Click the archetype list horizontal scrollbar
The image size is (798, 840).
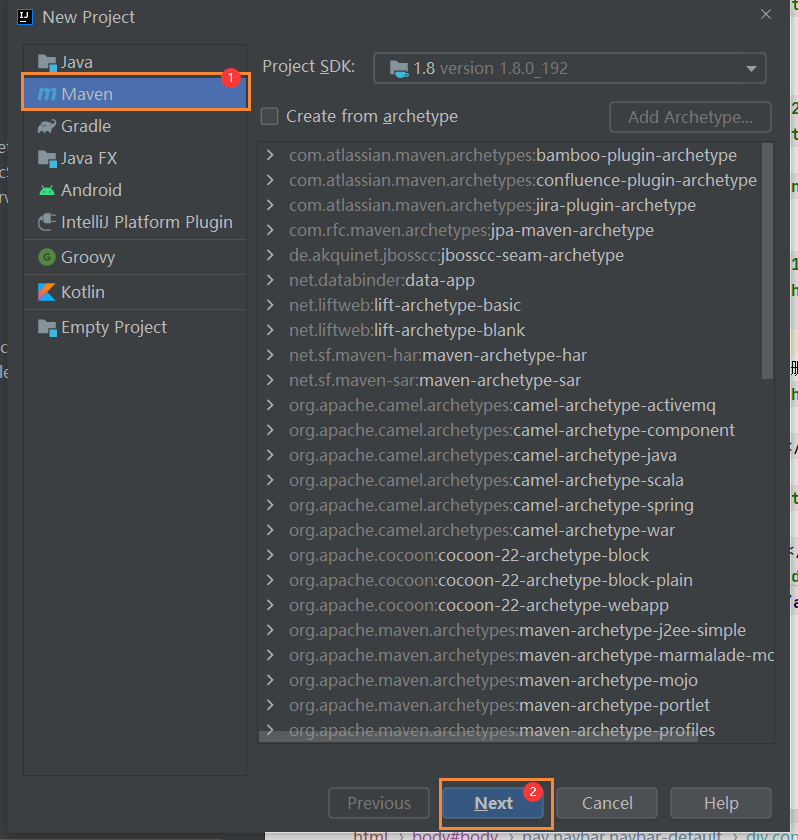(x=478, y=738)
